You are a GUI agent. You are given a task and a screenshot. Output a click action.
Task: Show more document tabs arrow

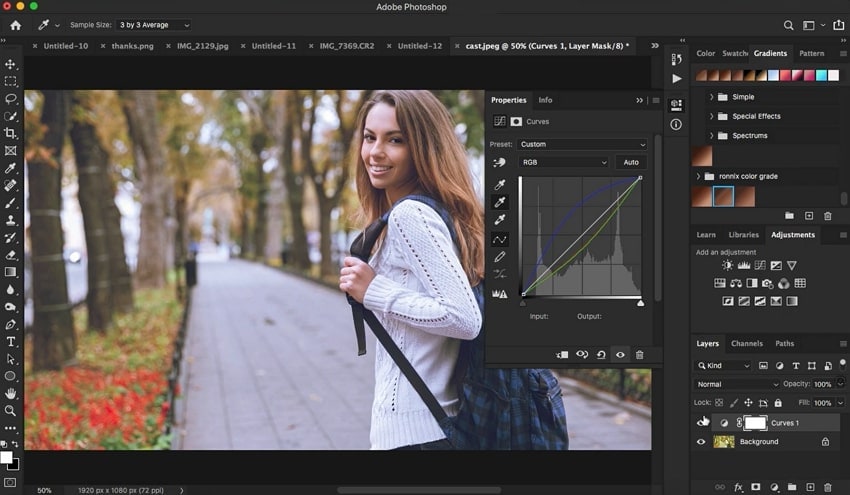click(x=655, y=46)
